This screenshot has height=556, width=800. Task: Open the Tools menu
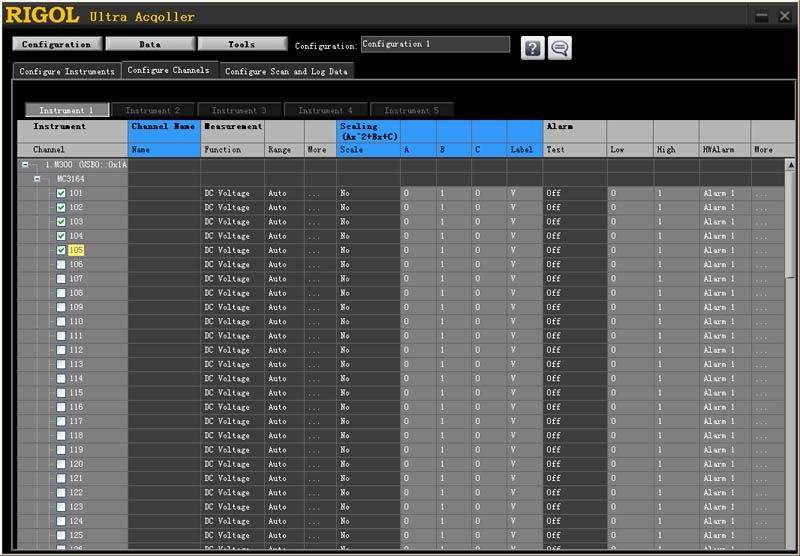pos(241,44)
